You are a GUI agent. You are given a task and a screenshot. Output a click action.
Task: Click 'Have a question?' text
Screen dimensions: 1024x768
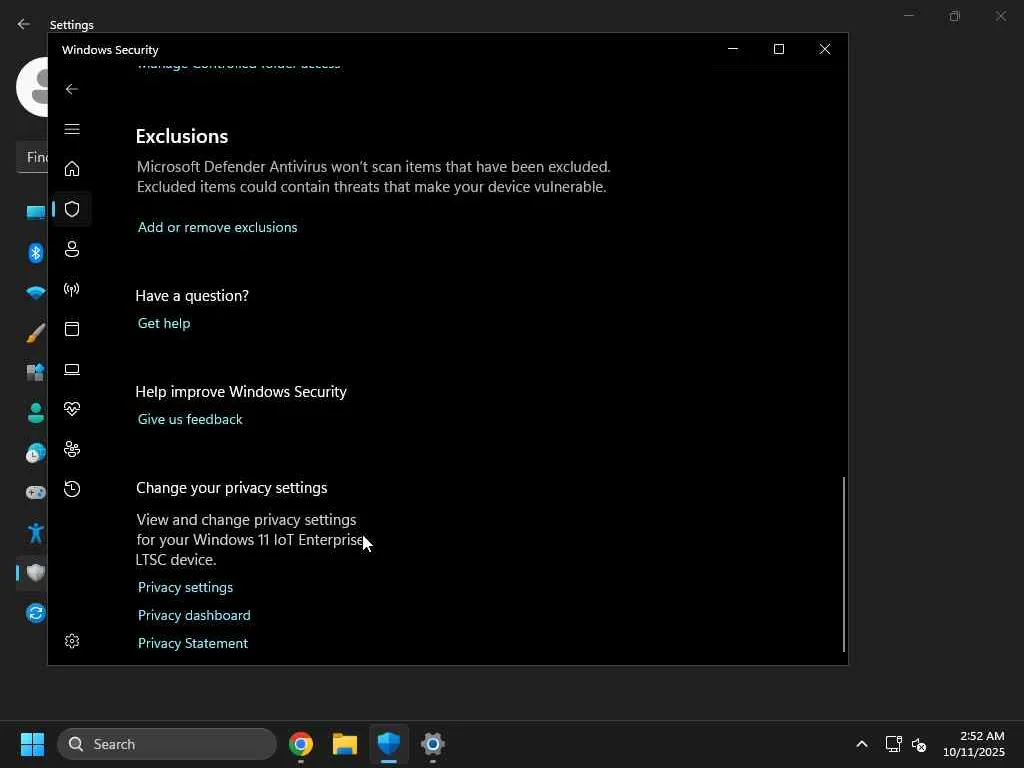192,296
